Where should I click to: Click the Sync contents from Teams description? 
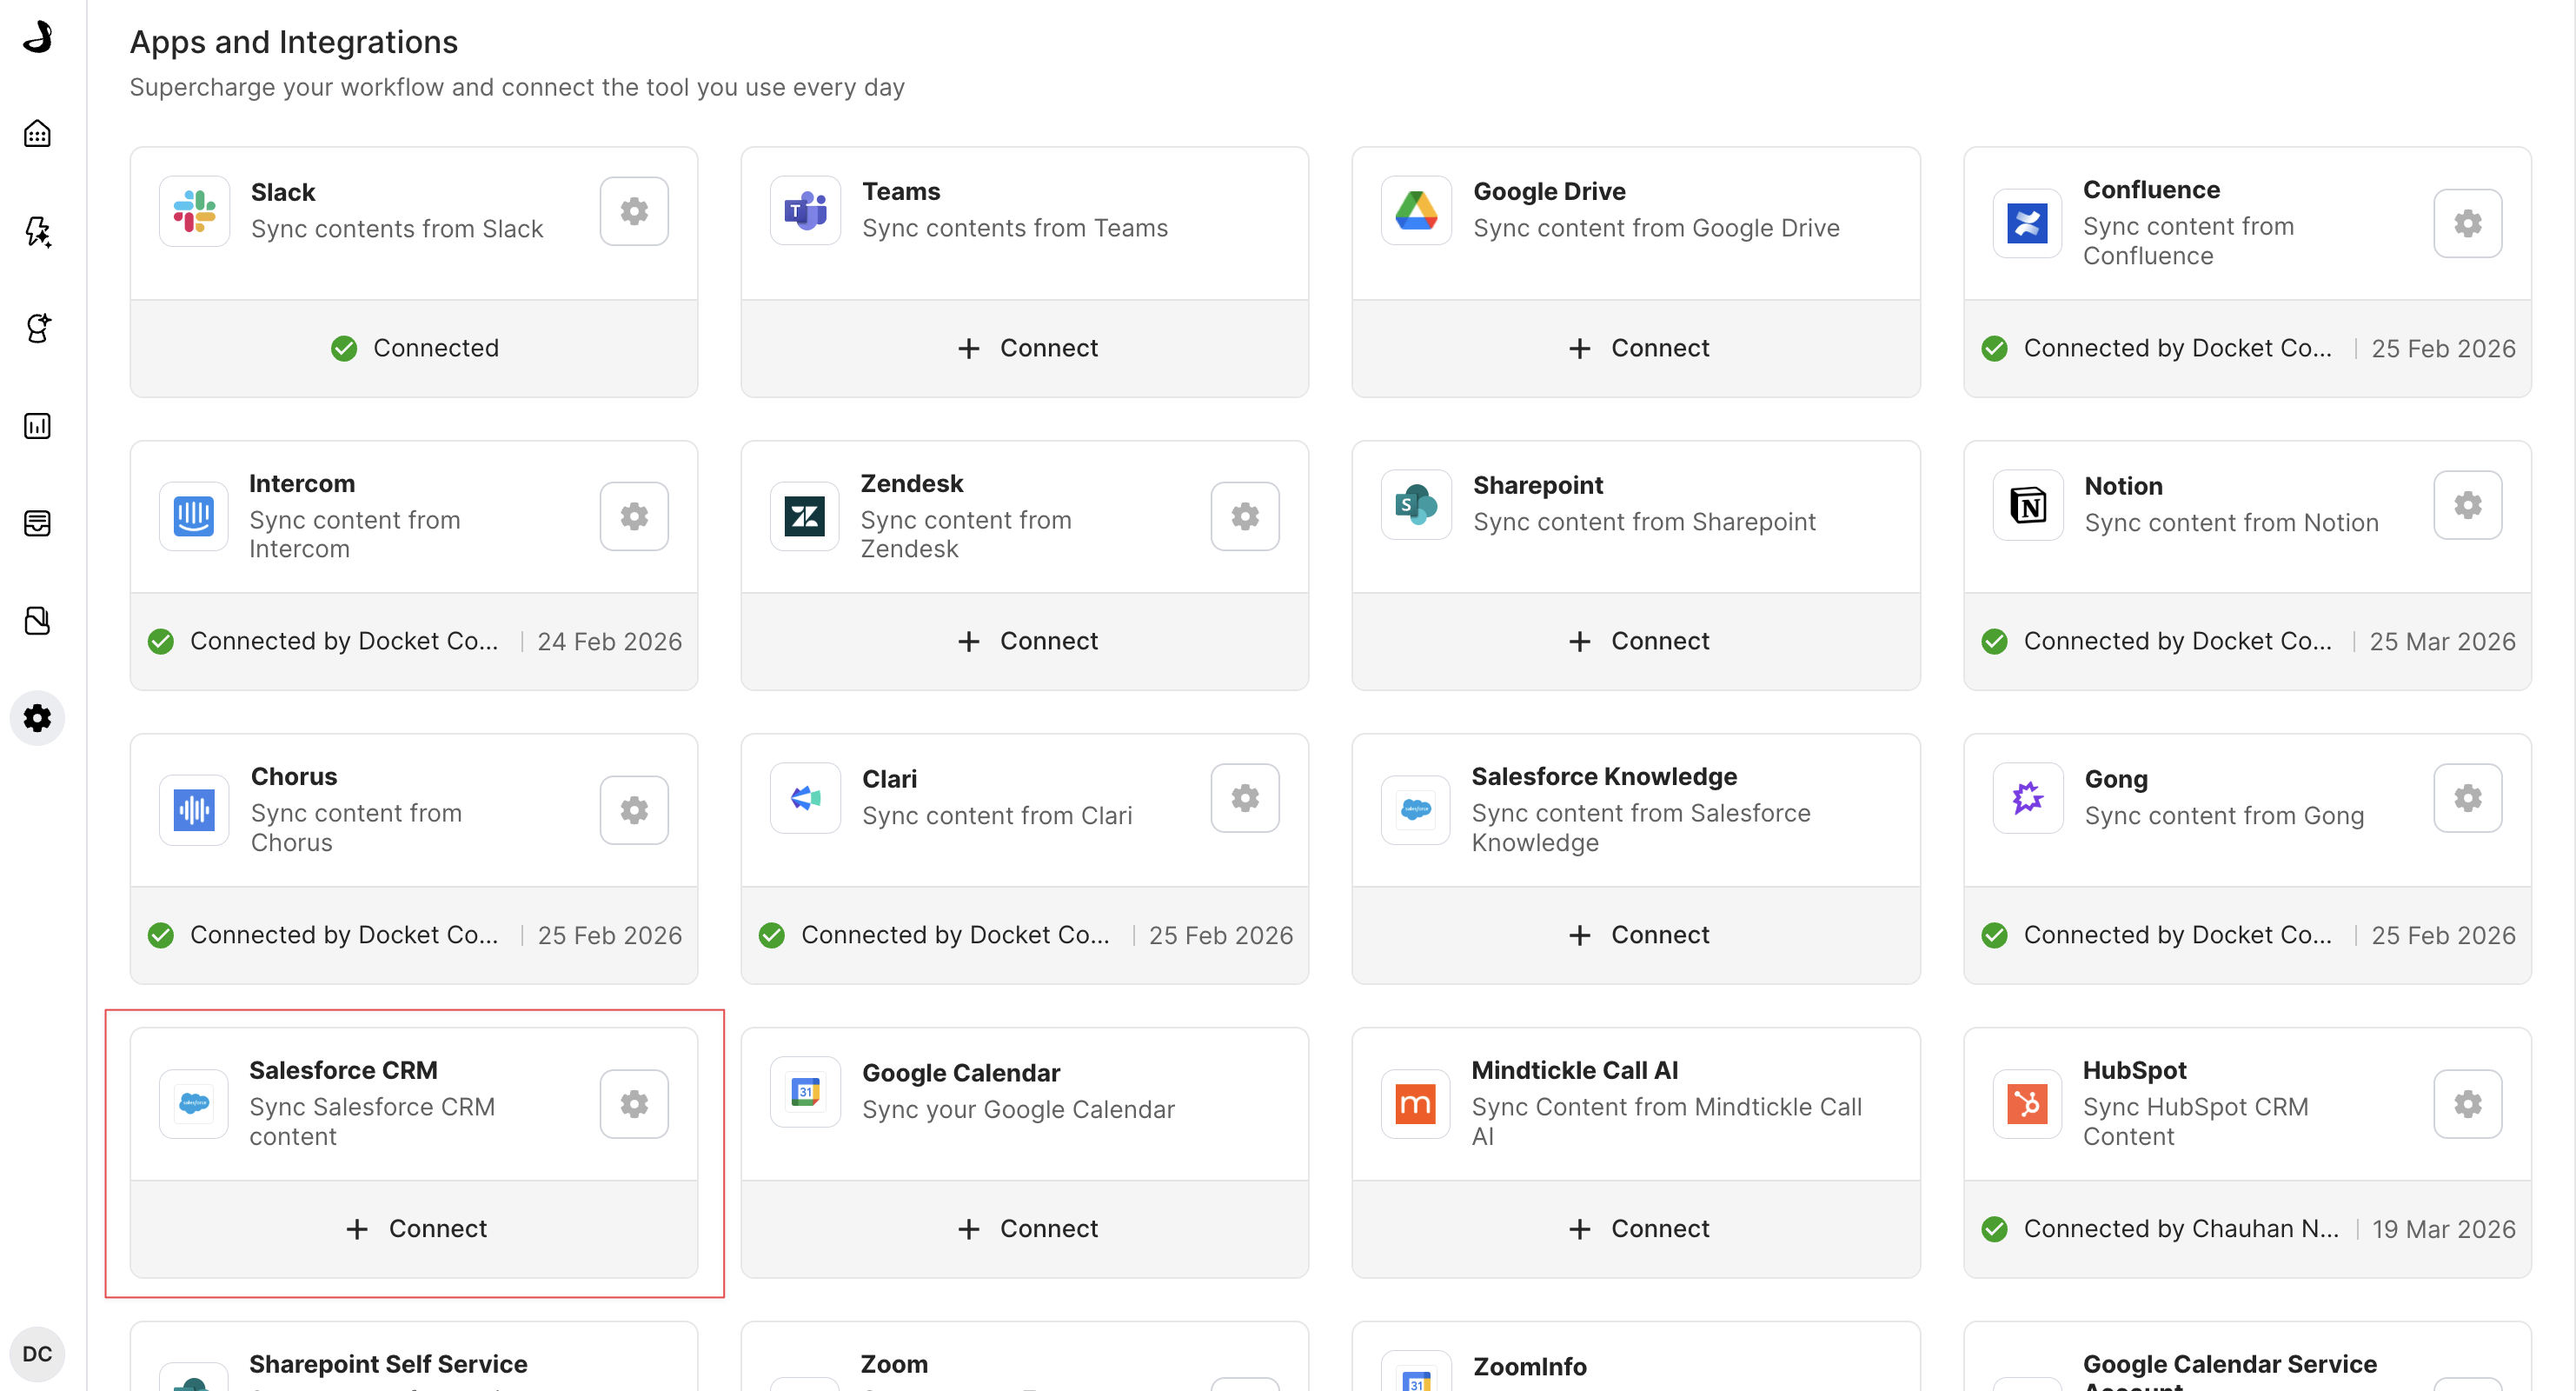click(x=1015, y=228)
